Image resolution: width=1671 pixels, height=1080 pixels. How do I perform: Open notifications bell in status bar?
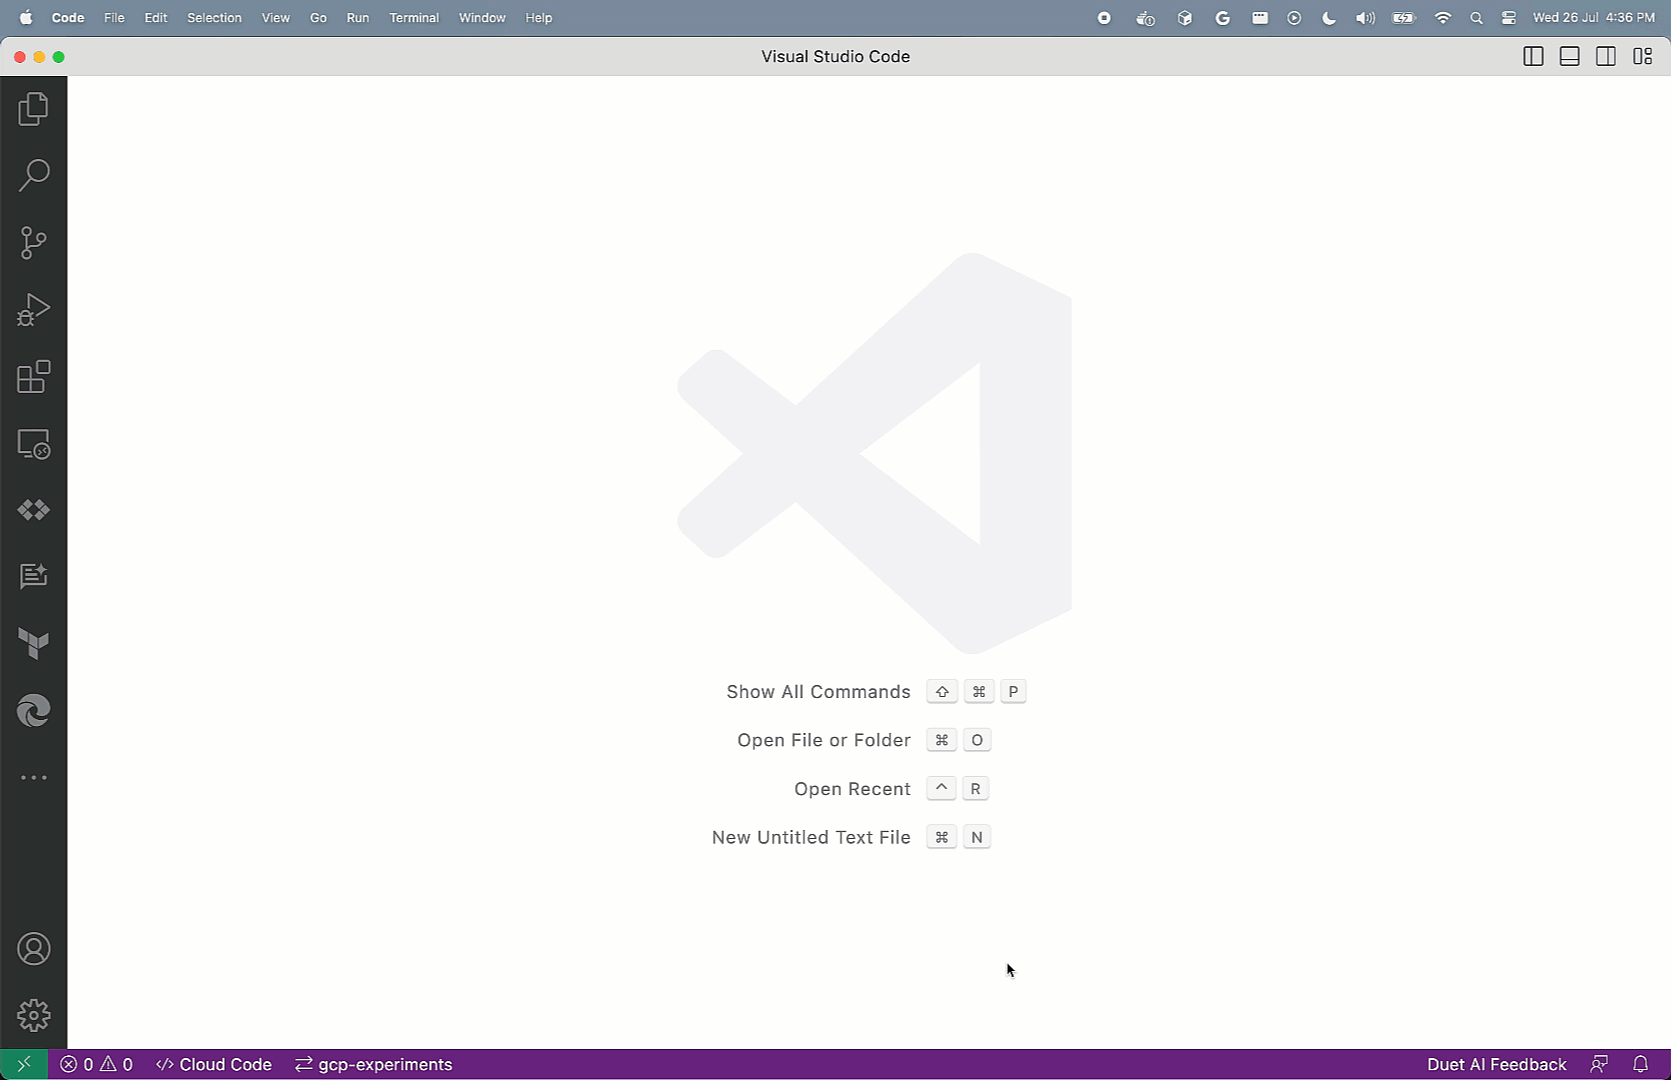click(1641, 1064)
